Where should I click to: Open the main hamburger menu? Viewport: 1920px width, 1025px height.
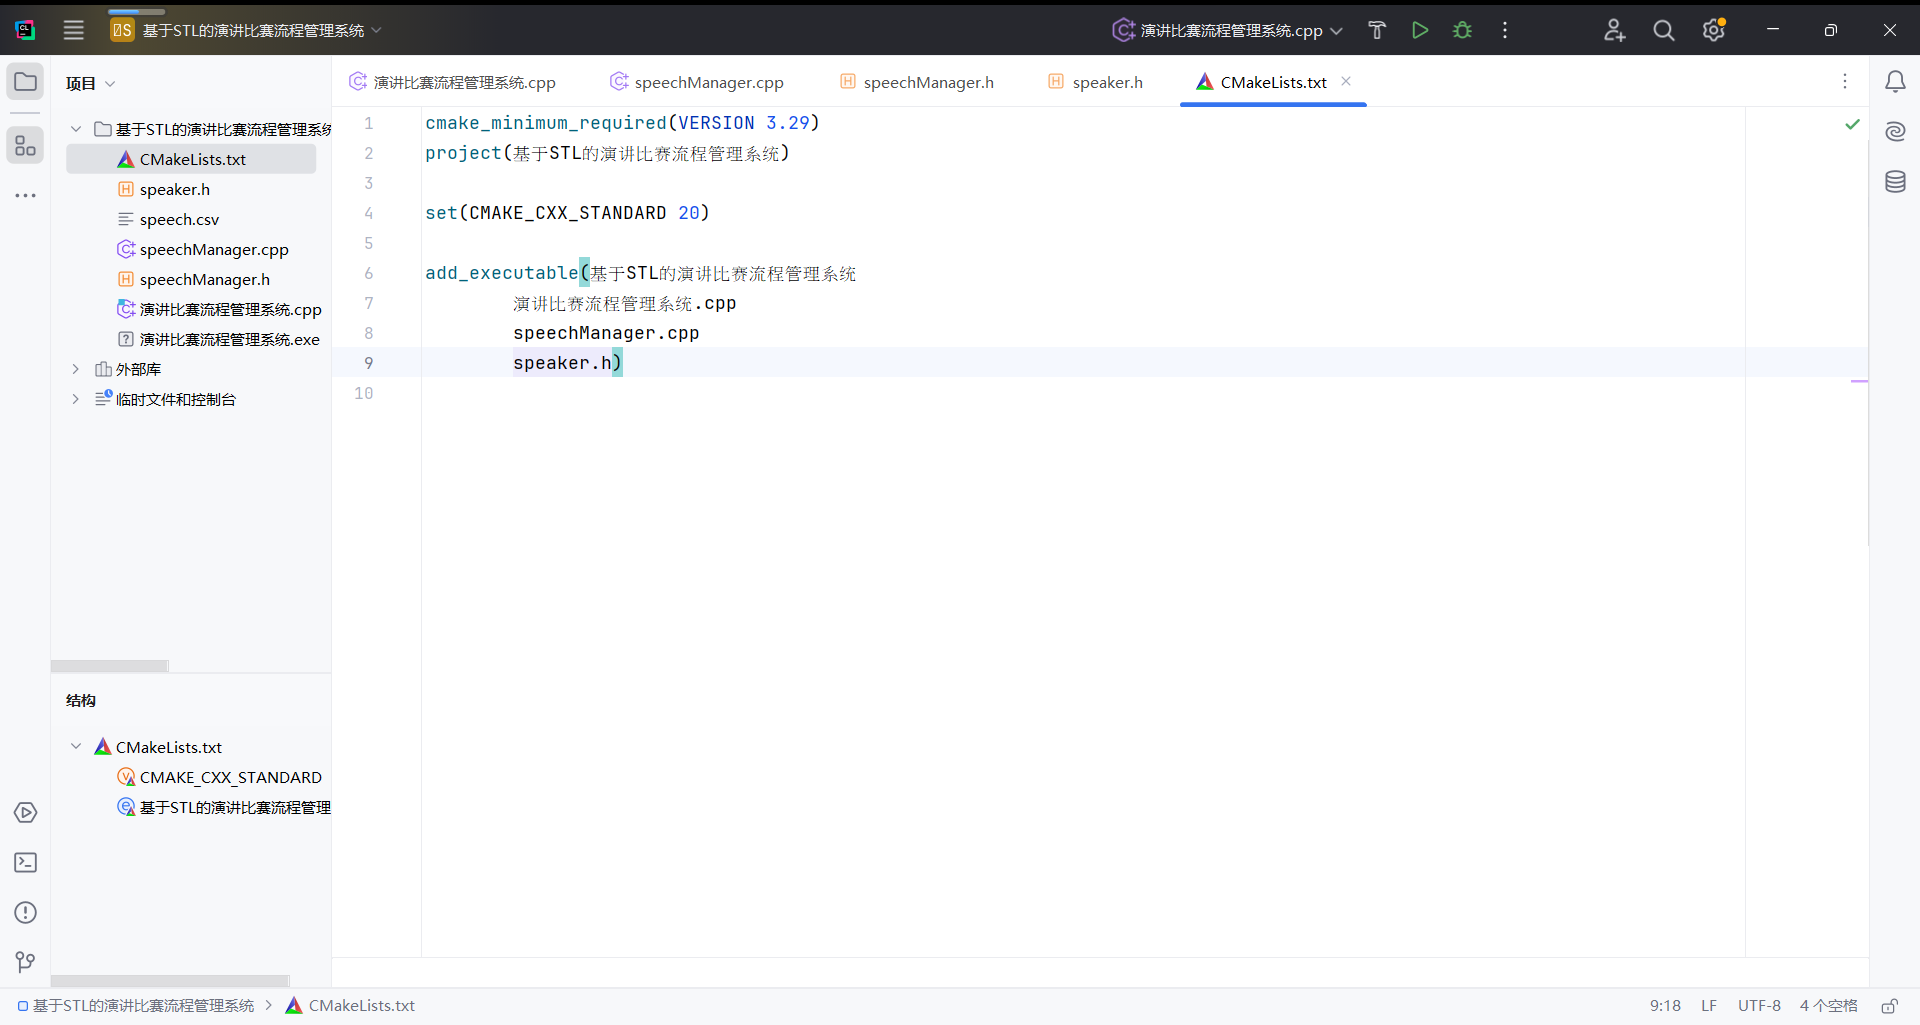coord(74,30)
